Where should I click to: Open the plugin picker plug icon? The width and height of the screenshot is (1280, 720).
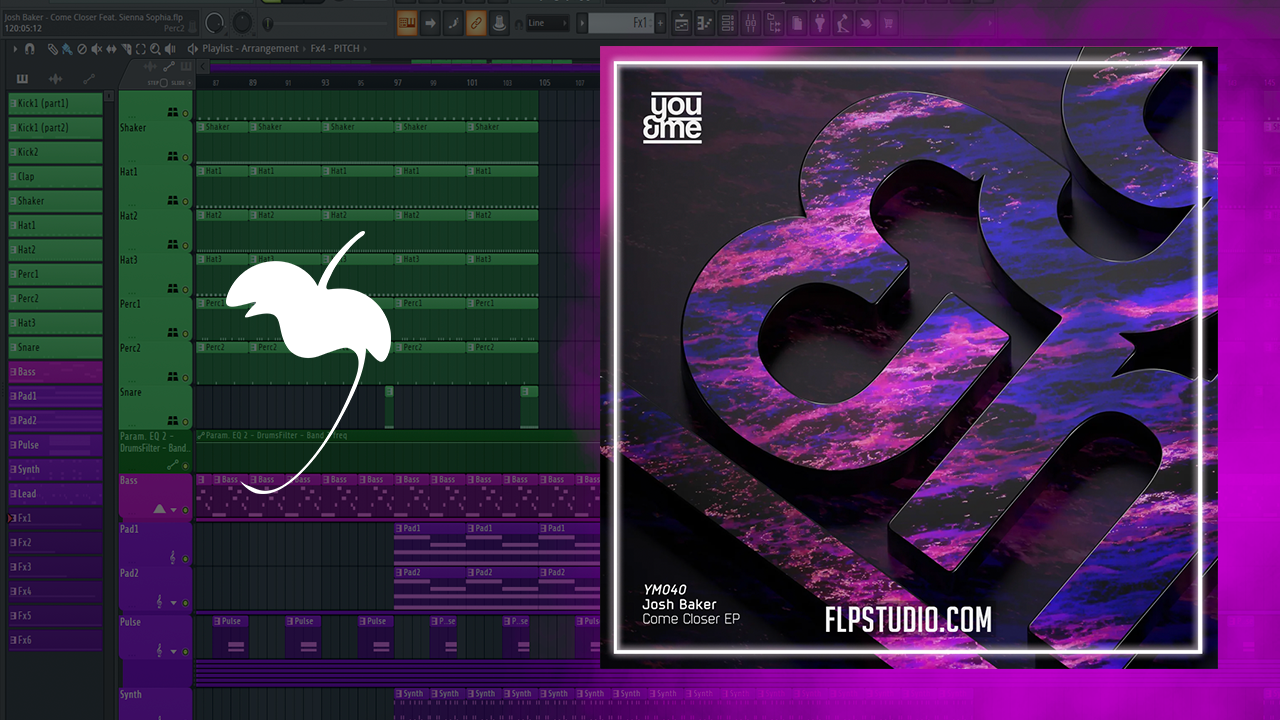pos(820,23)
